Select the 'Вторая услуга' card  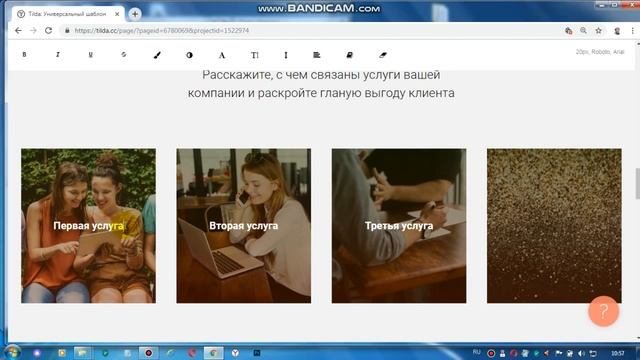244,226
